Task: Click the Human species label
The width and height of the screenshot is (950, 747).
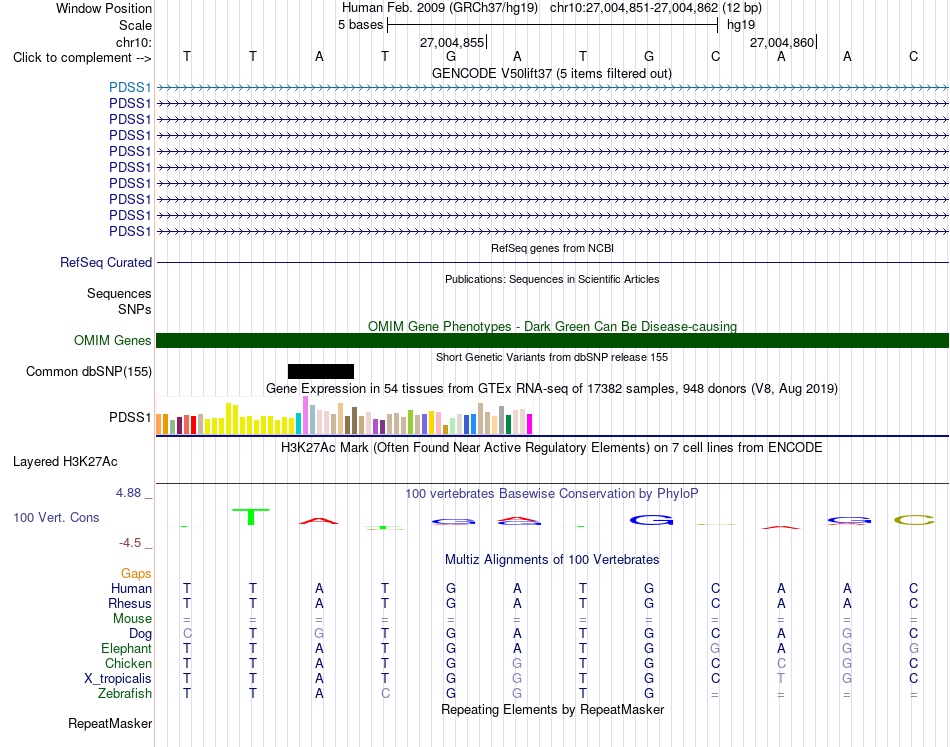Action: click(131, 588)
